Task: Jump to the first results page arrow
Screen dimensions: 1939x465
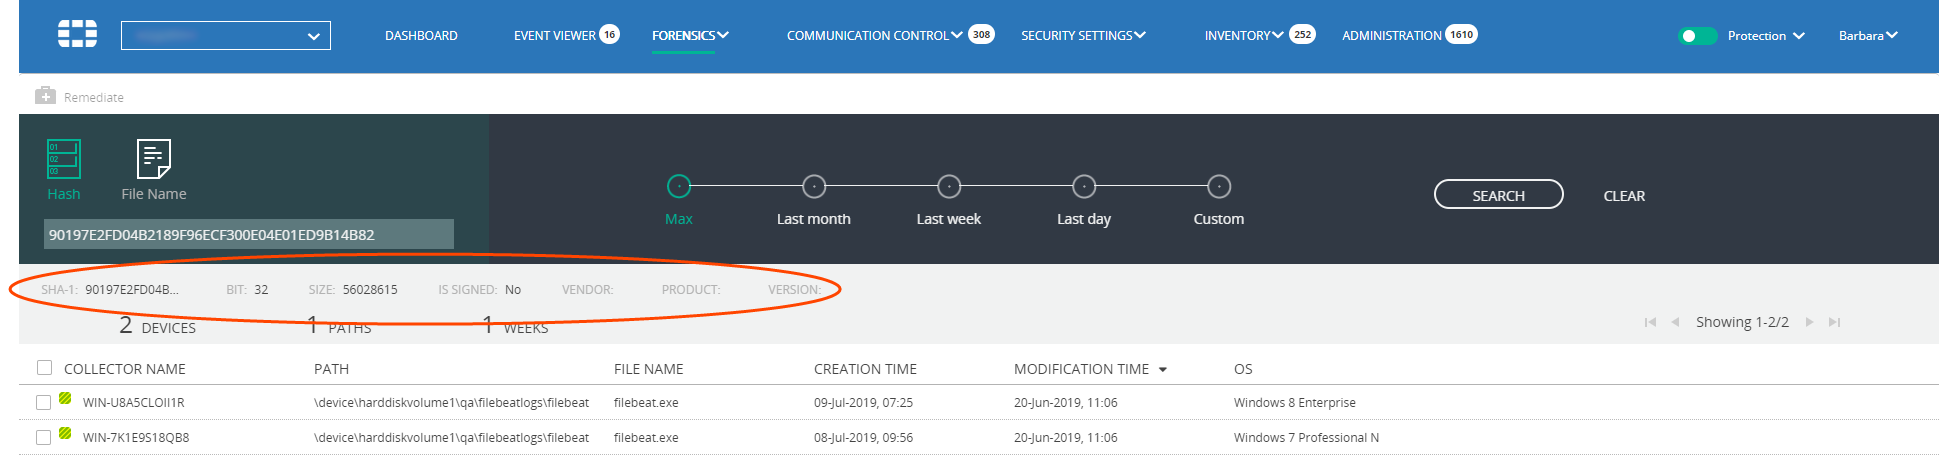Action: pos(1650,322)
